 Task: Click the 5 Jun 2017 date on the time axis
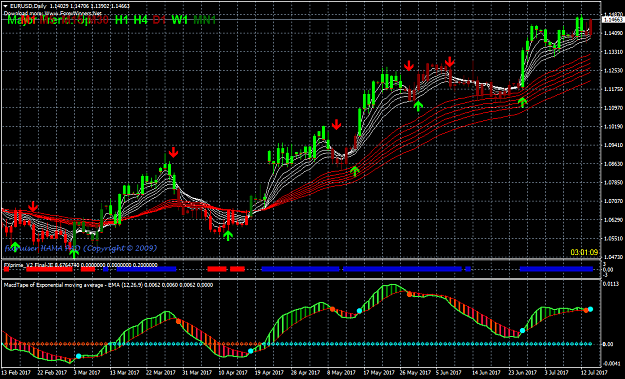coord(449,373)
